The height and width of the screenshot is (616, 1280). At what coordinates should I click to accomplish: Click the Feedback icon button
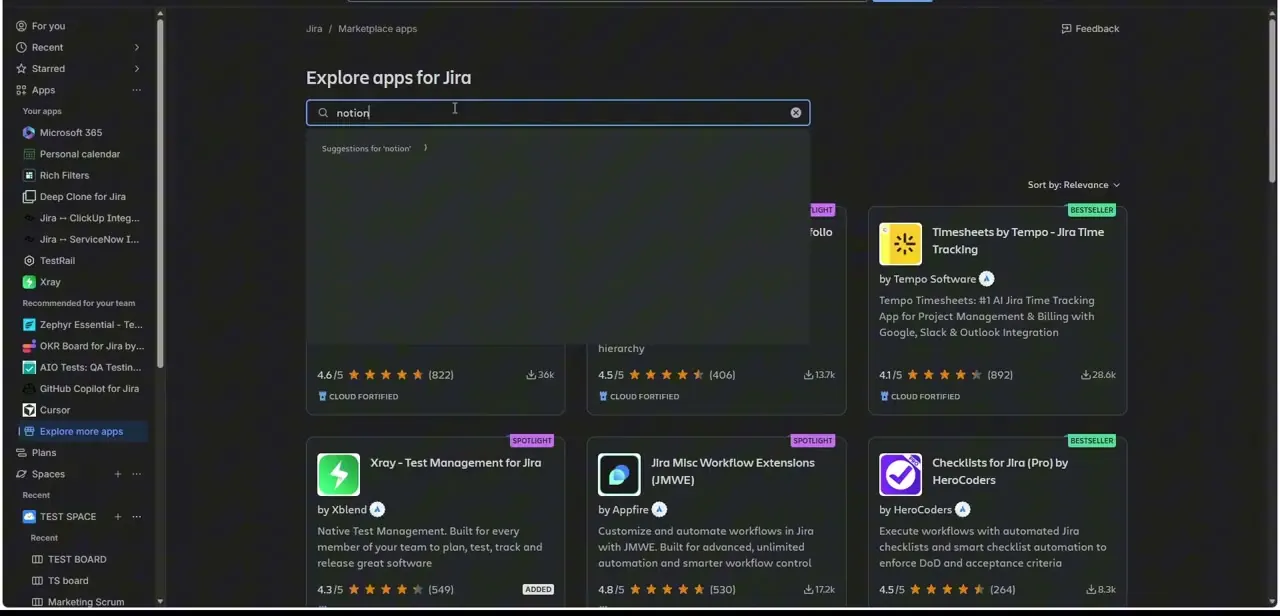1066,29
